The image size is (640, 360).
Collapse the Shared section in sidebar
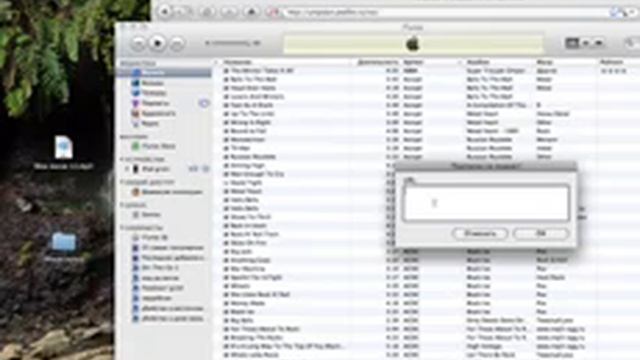(x=122, y=182)
